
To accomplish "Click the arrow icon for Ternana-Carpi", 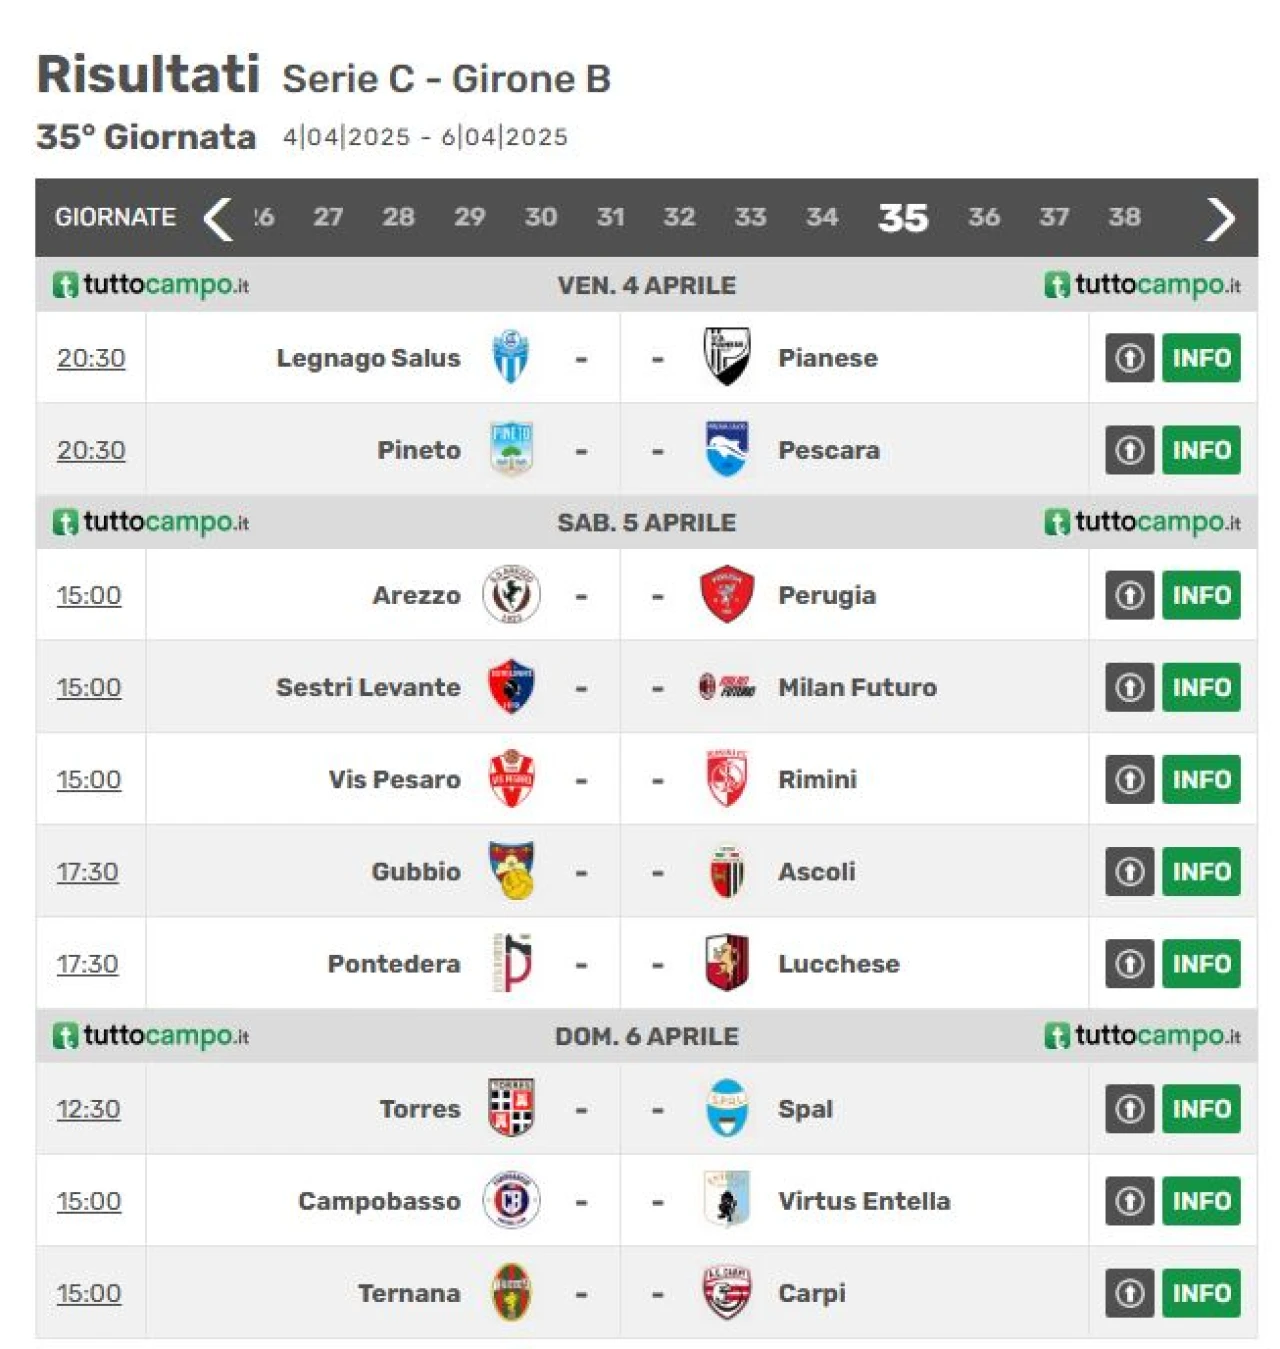I will [1129, 1293].
